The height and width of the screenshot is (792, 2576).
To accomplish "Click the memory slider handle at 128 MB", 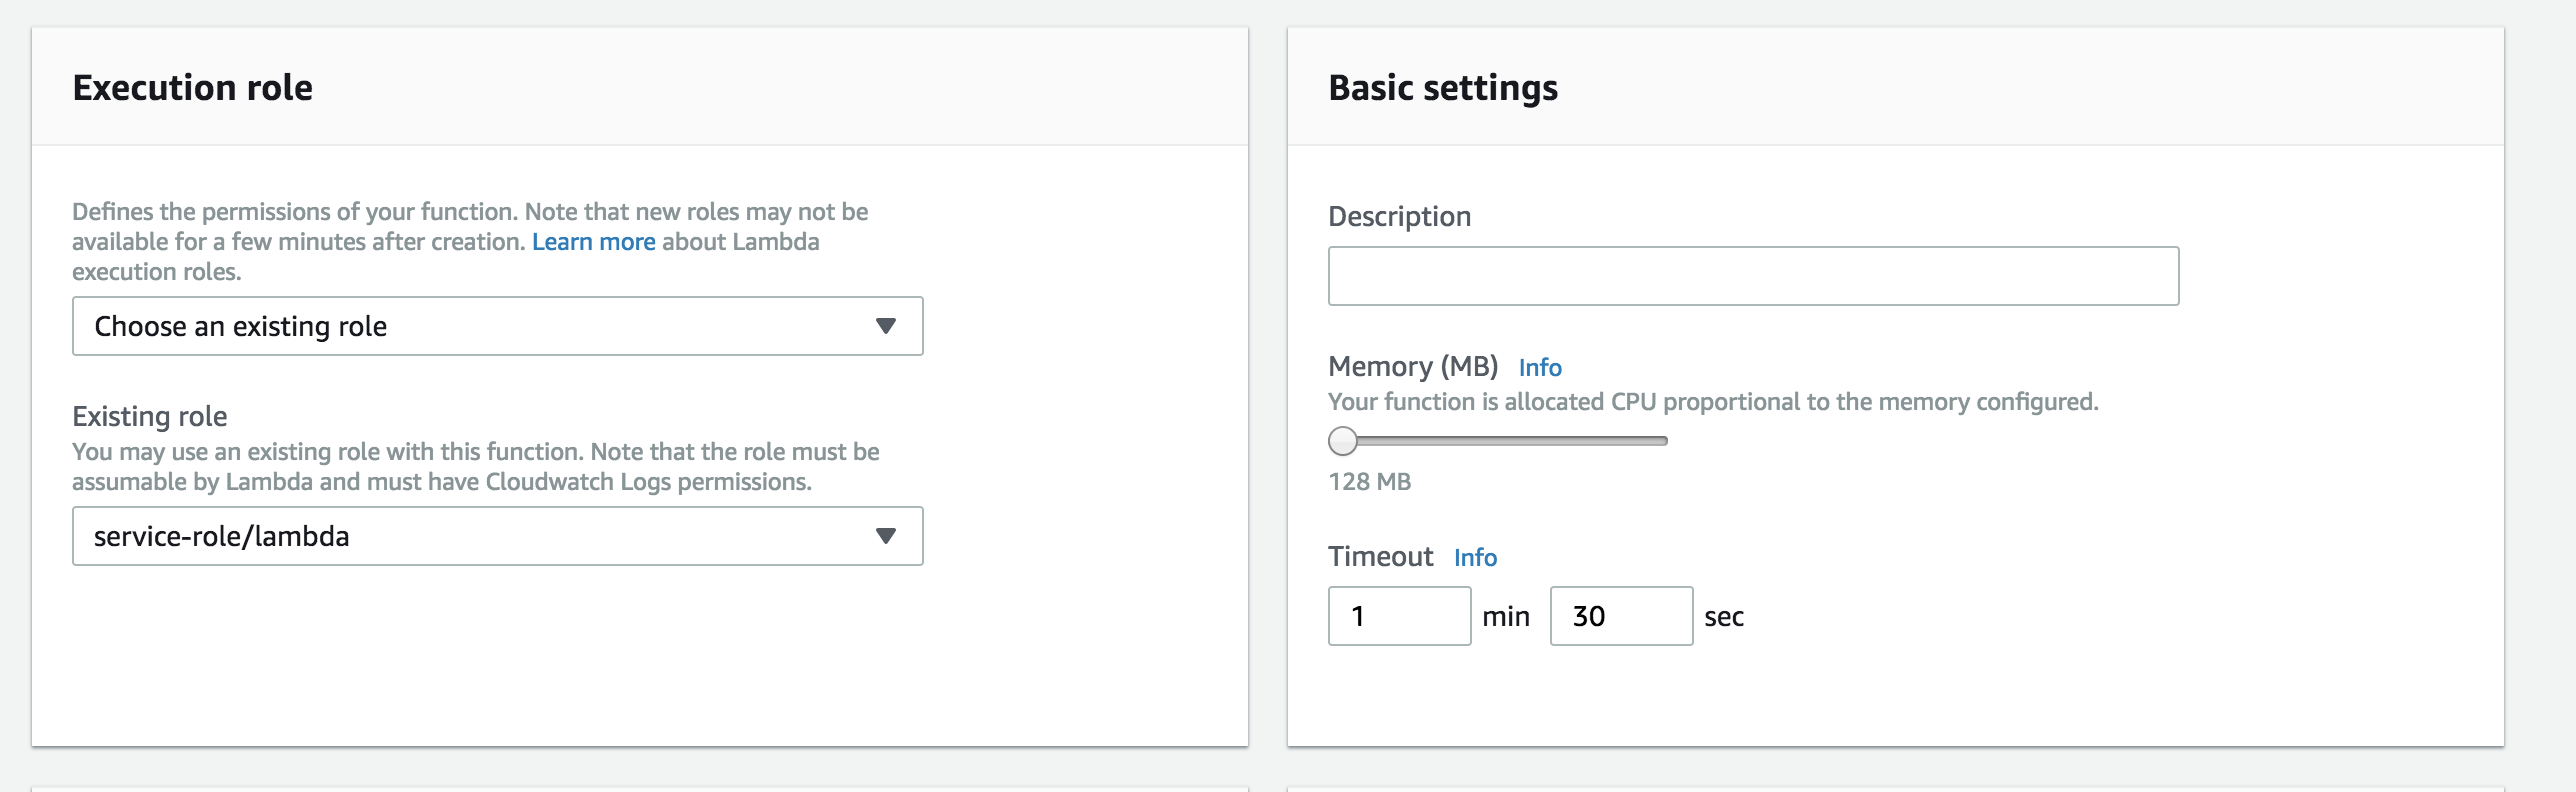I will (1343, 441).
